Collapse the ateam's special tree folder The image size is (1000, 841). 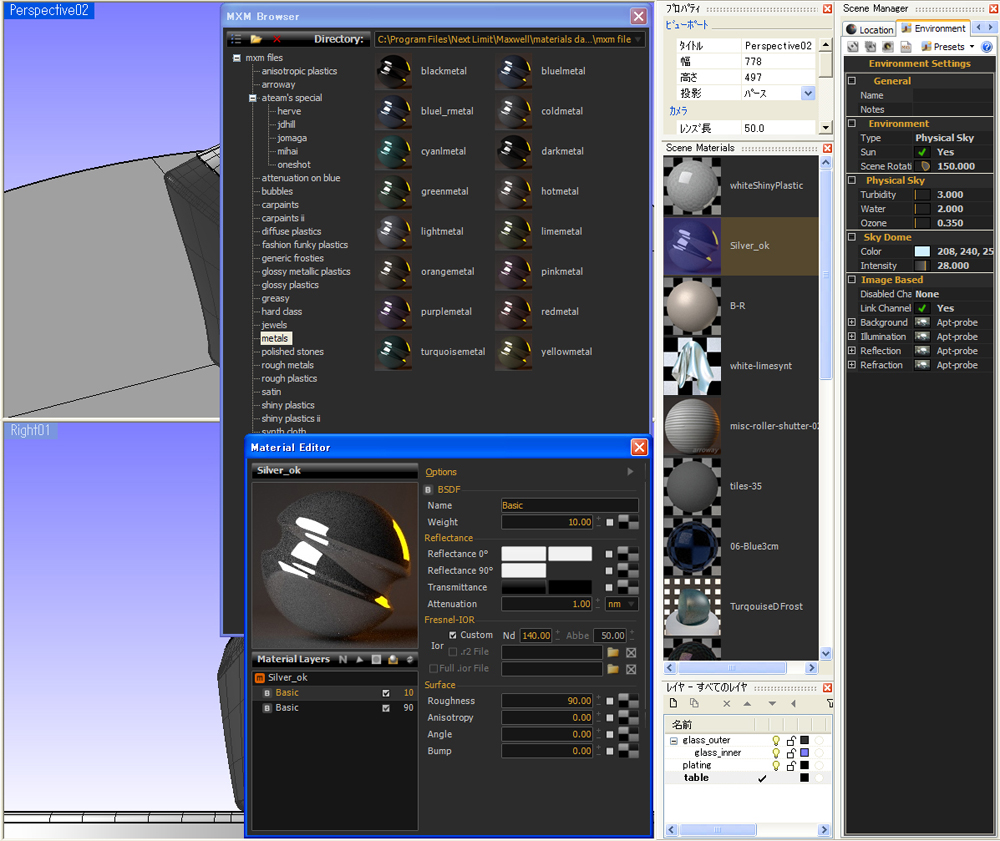click(253, 98)
